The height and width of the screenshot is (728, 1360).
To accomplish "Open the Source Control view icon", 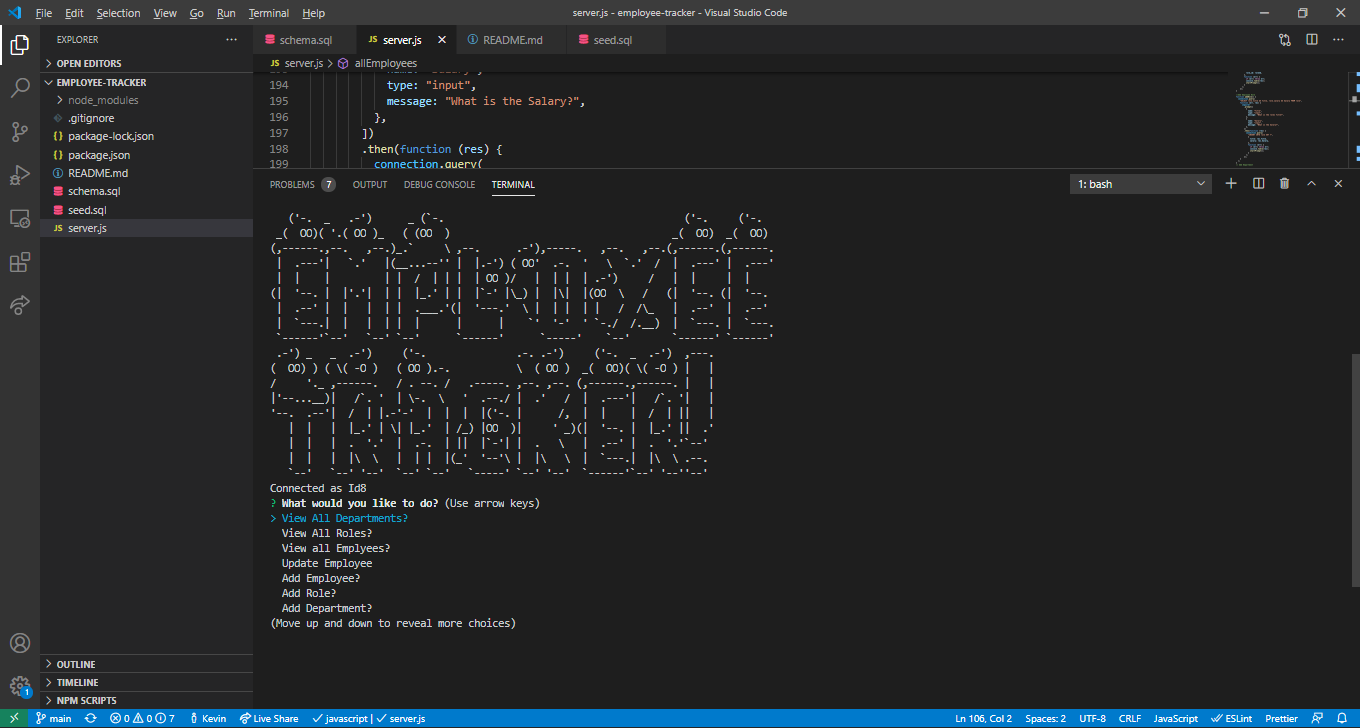I will (x=19, y=131).
